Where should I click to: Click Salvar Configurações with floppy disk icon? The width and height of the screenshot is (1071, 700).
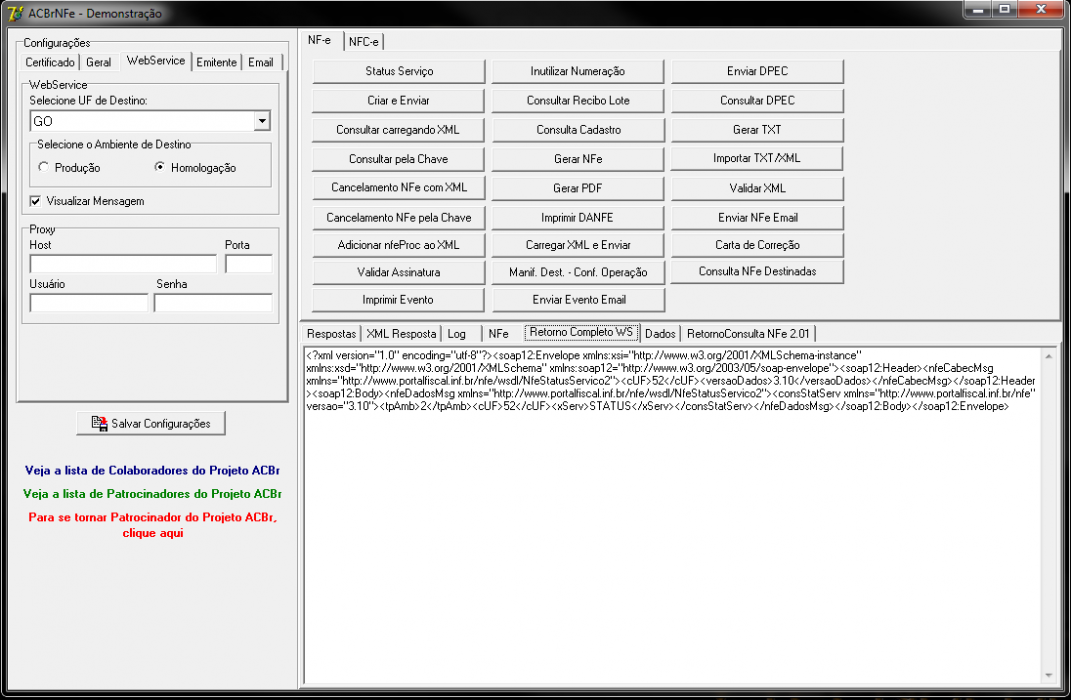pos(151,423)
